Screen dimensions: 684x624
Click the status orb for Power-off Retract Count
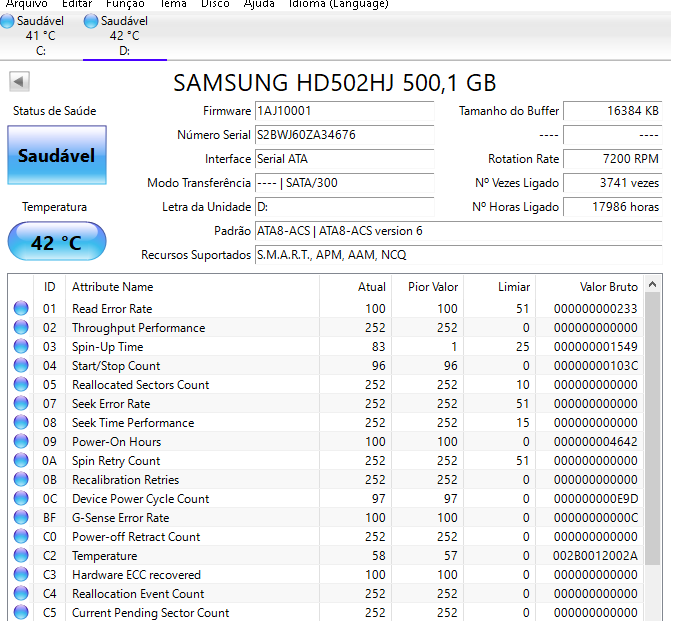pos(21,536)
